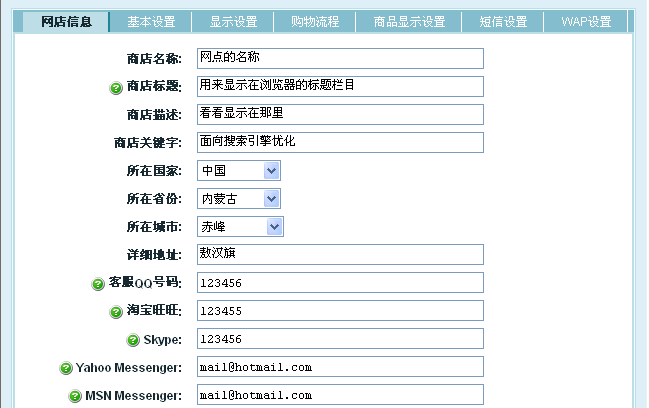Click the MSN Messenger help icon

click(75, 397)
